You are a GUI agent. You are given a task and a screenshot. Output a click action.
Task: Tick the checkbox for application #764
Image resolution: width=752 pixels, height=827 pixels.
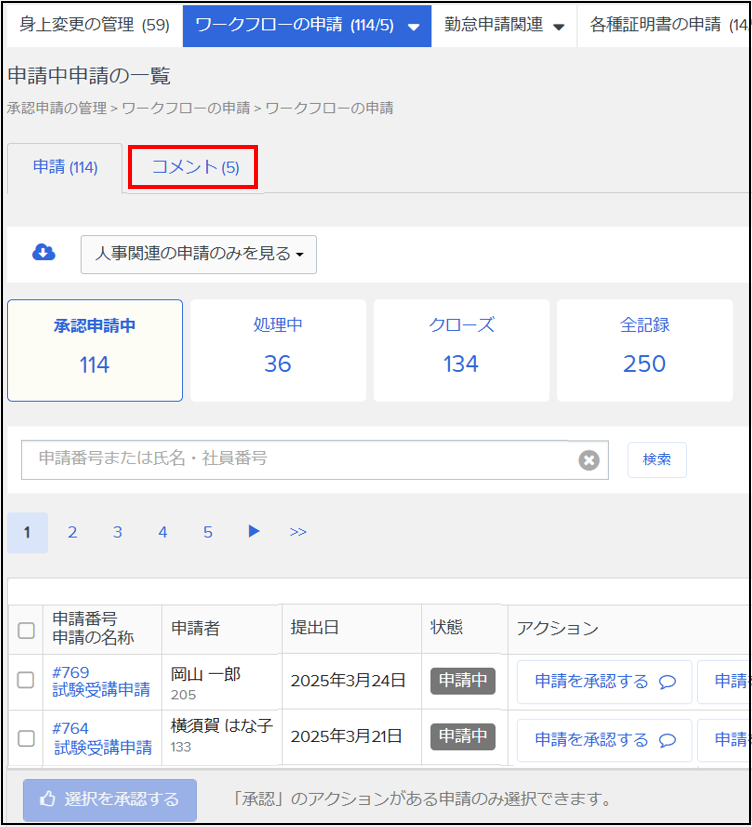tap(27, 738)
